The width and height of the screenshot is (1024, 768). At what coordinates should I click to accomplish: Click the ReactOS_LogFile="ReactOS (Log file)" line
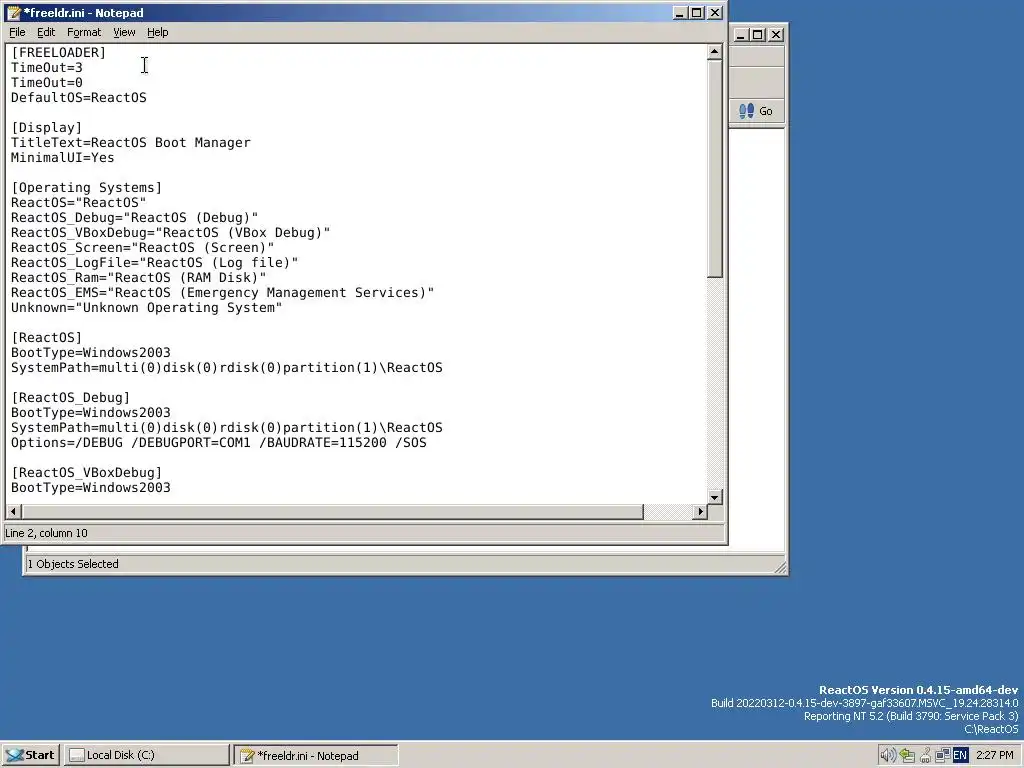[155, 263]
